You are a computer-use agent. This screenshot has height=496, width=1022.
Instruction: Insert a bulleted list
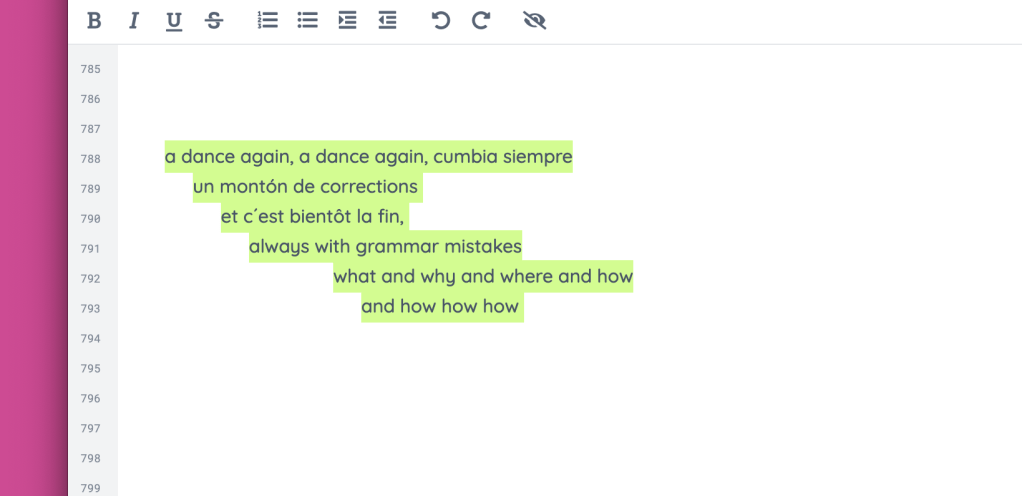pyautogui.click(x=307, y=21)
